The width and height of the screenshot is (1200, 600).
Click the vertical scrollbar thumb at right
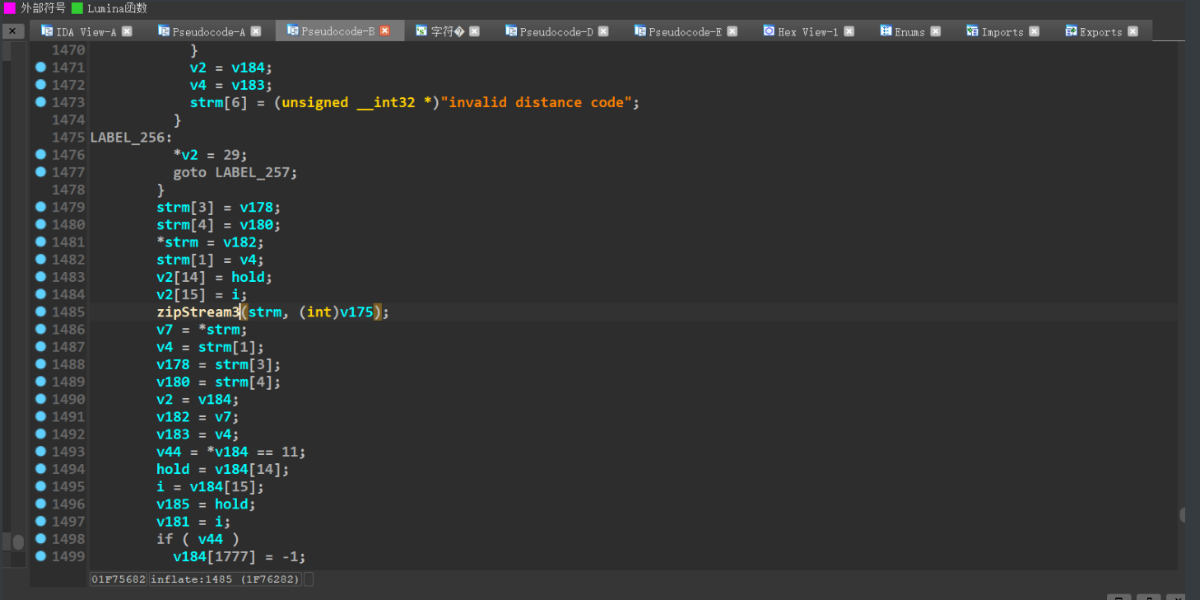[x=1183, y=516]
